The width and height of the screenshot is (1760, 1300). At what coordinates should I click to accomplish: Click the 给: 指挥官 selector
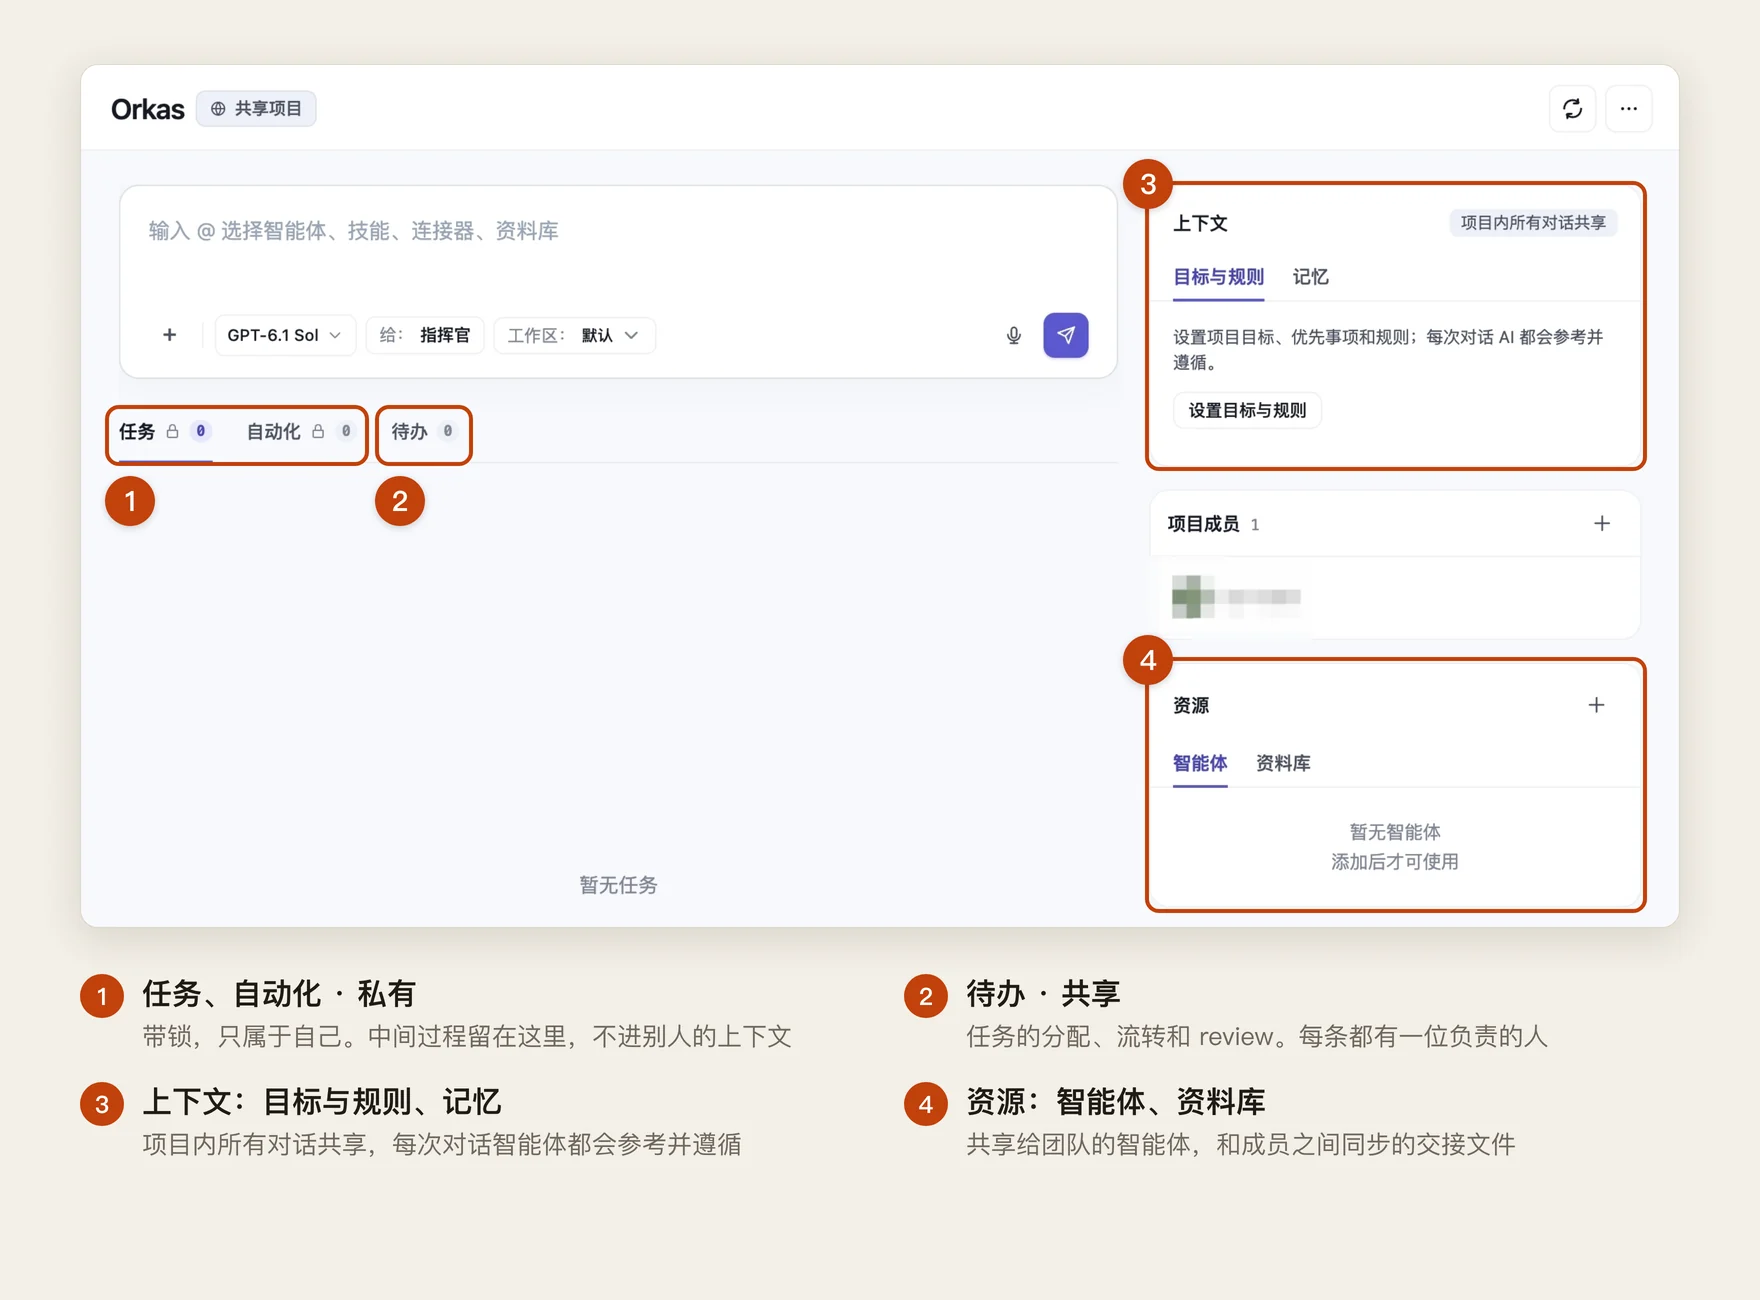[424, 335]
